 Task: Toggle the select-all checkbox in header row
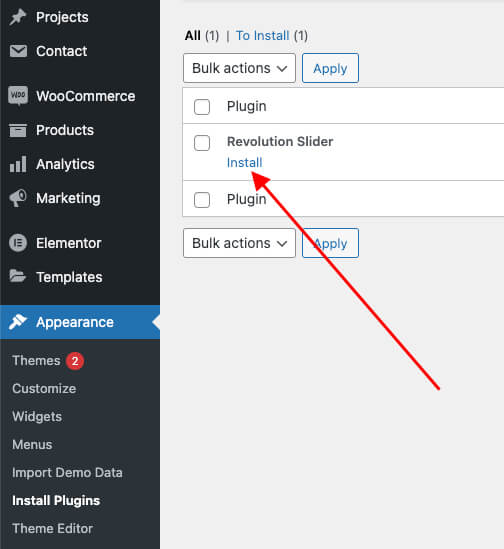[x=202, y=107]
